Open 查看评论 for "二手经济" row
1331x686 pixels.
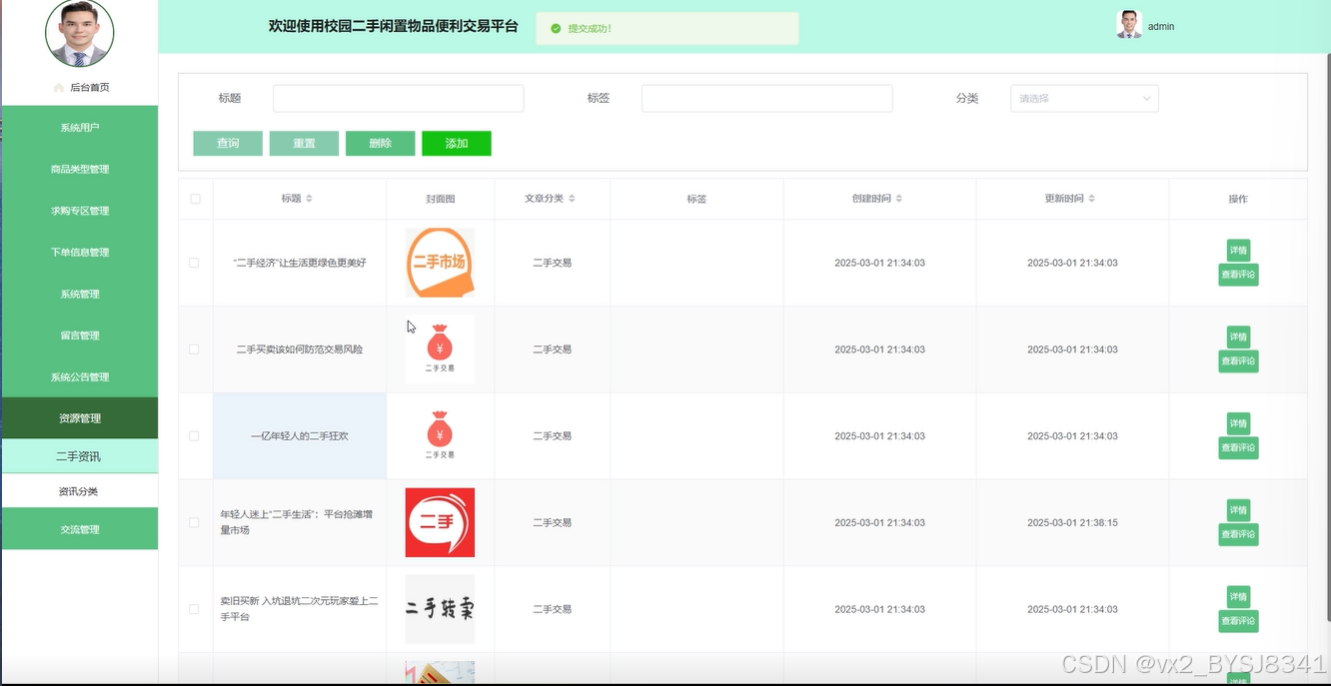1238,275
